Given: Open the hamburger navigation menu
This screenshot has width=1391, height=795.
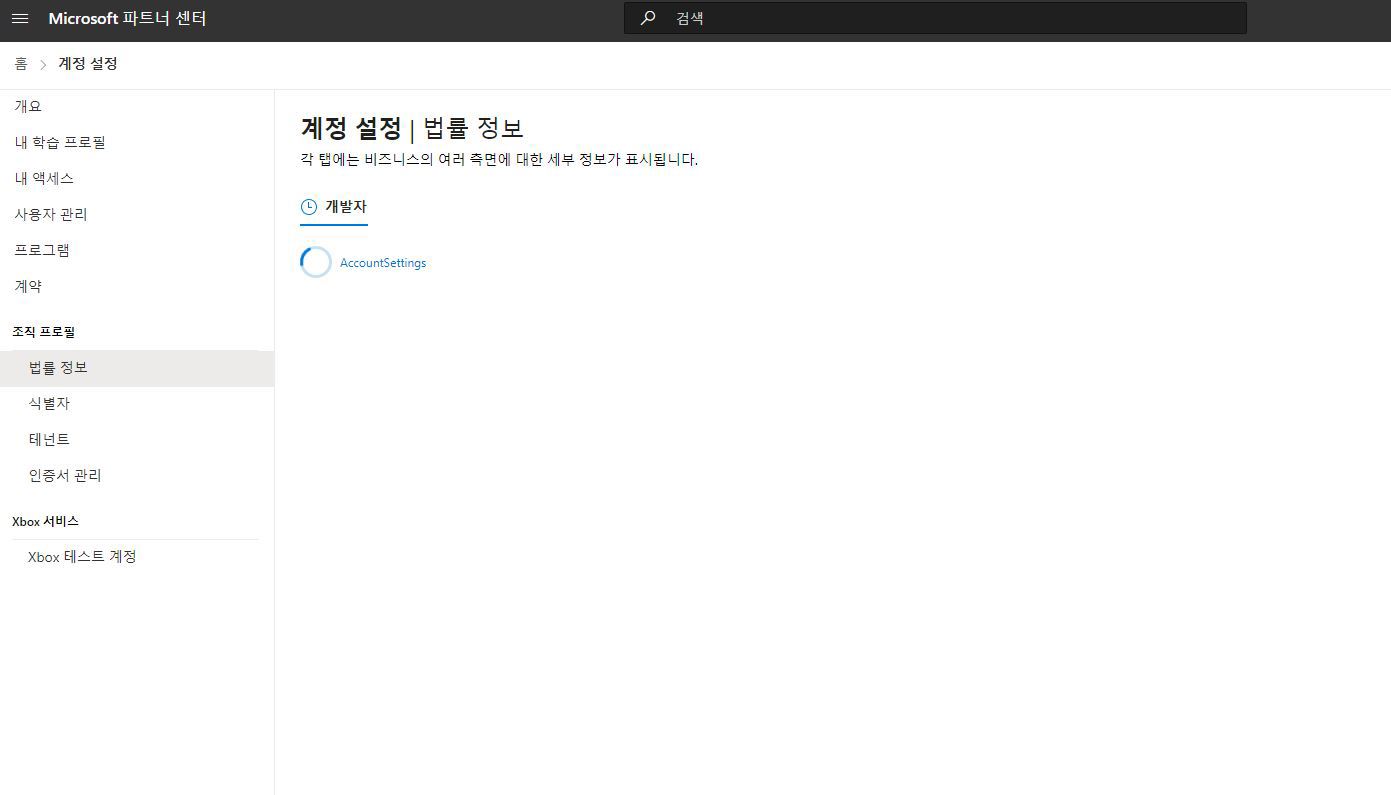Looking at the screenshot, I should [20, 19].
